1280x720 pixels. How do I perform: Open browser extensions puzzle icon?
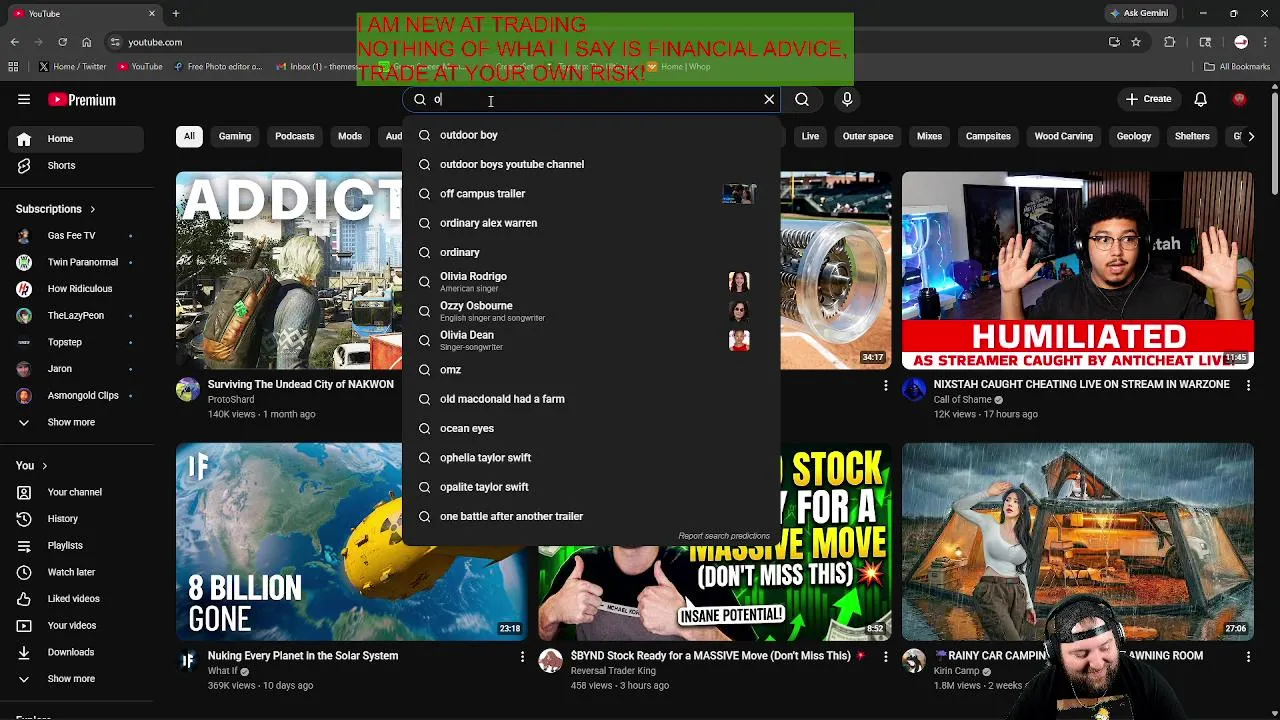point(1170,42)
